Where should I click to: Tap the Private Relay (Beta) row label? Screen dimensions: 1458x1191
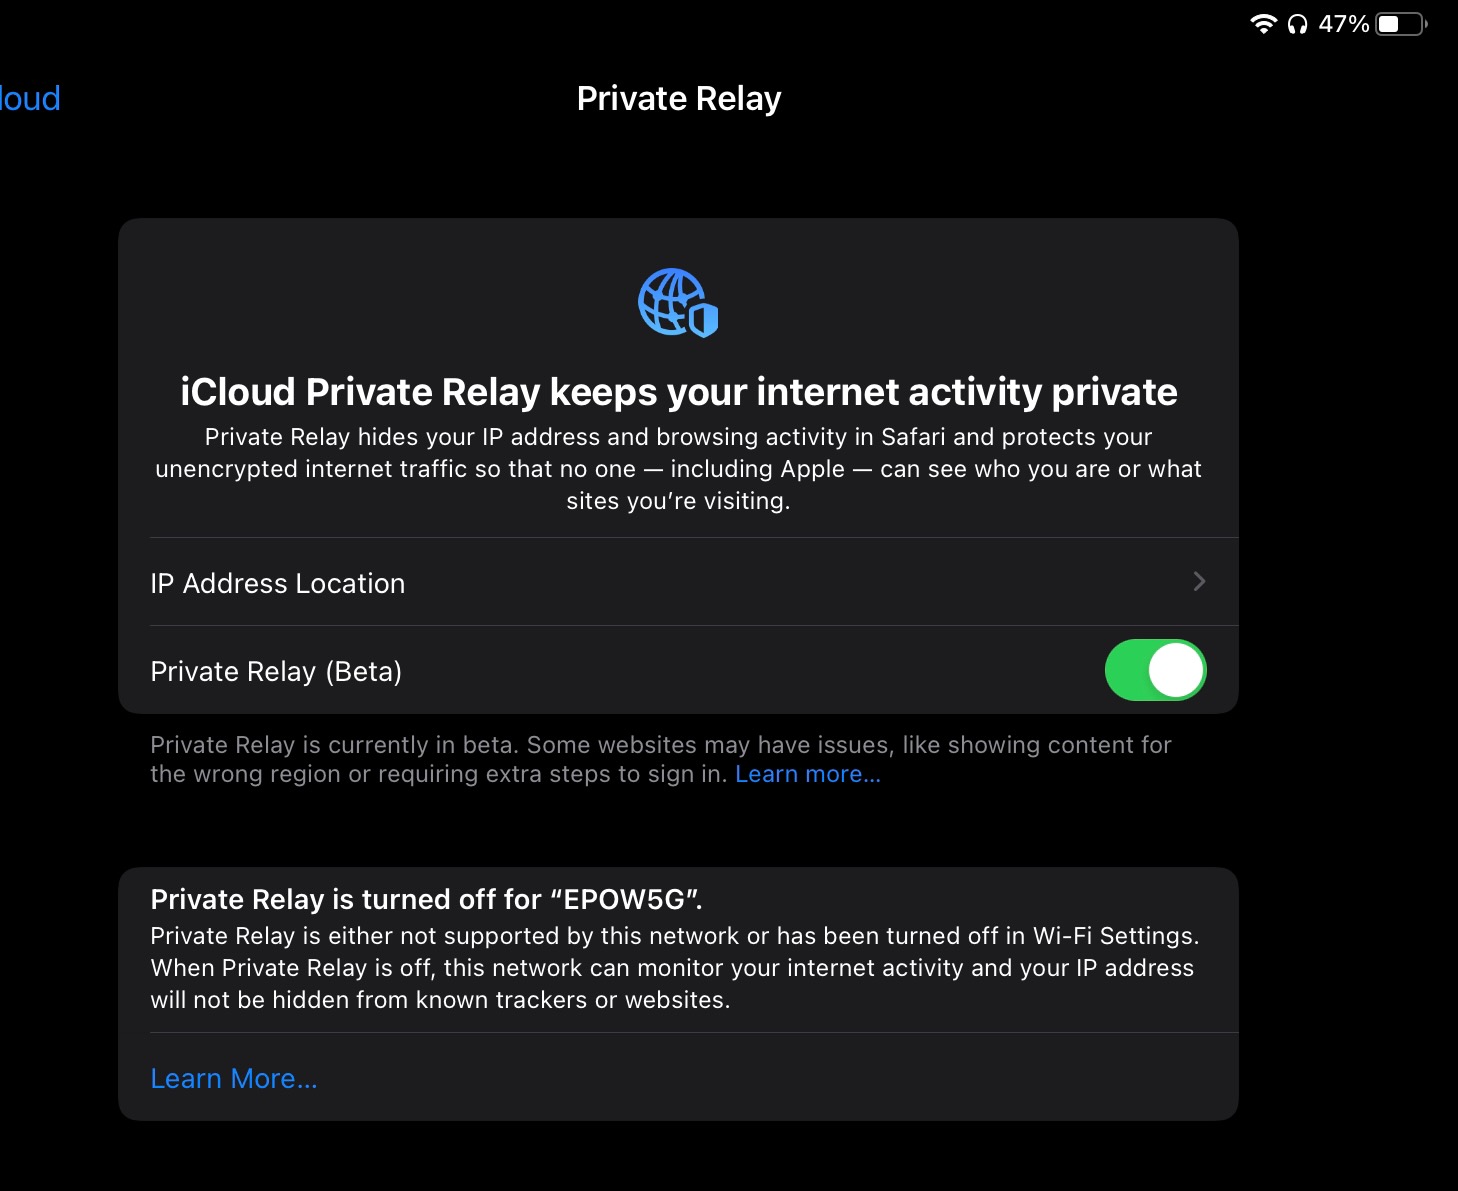point(276,671)
